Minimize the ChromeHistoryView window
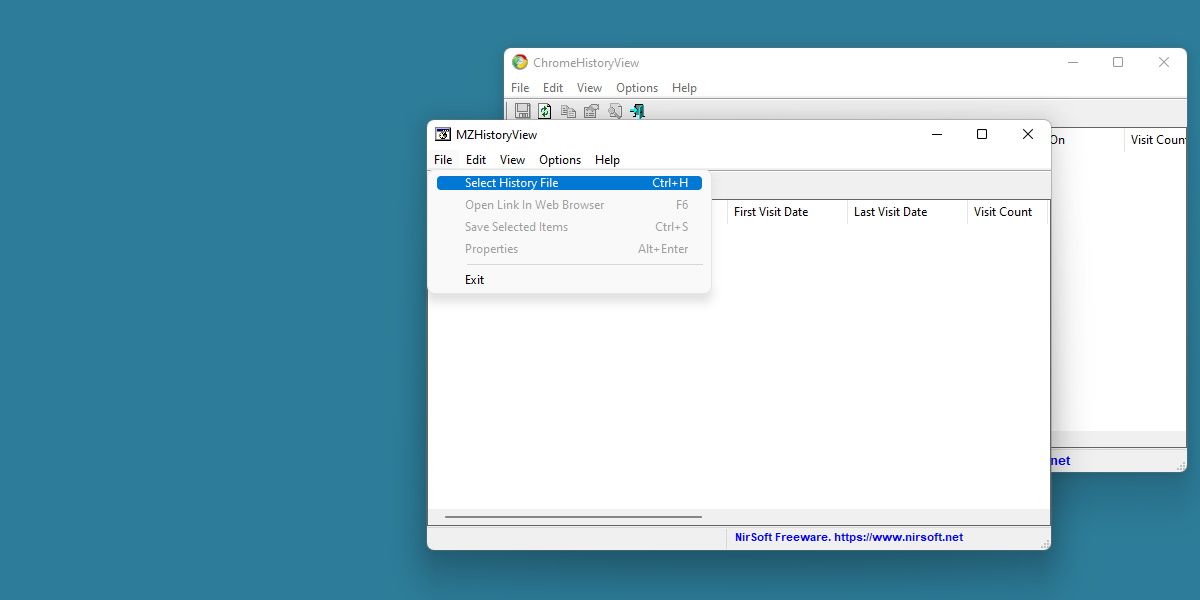The image size is (1200, 600). point(1073,62)
